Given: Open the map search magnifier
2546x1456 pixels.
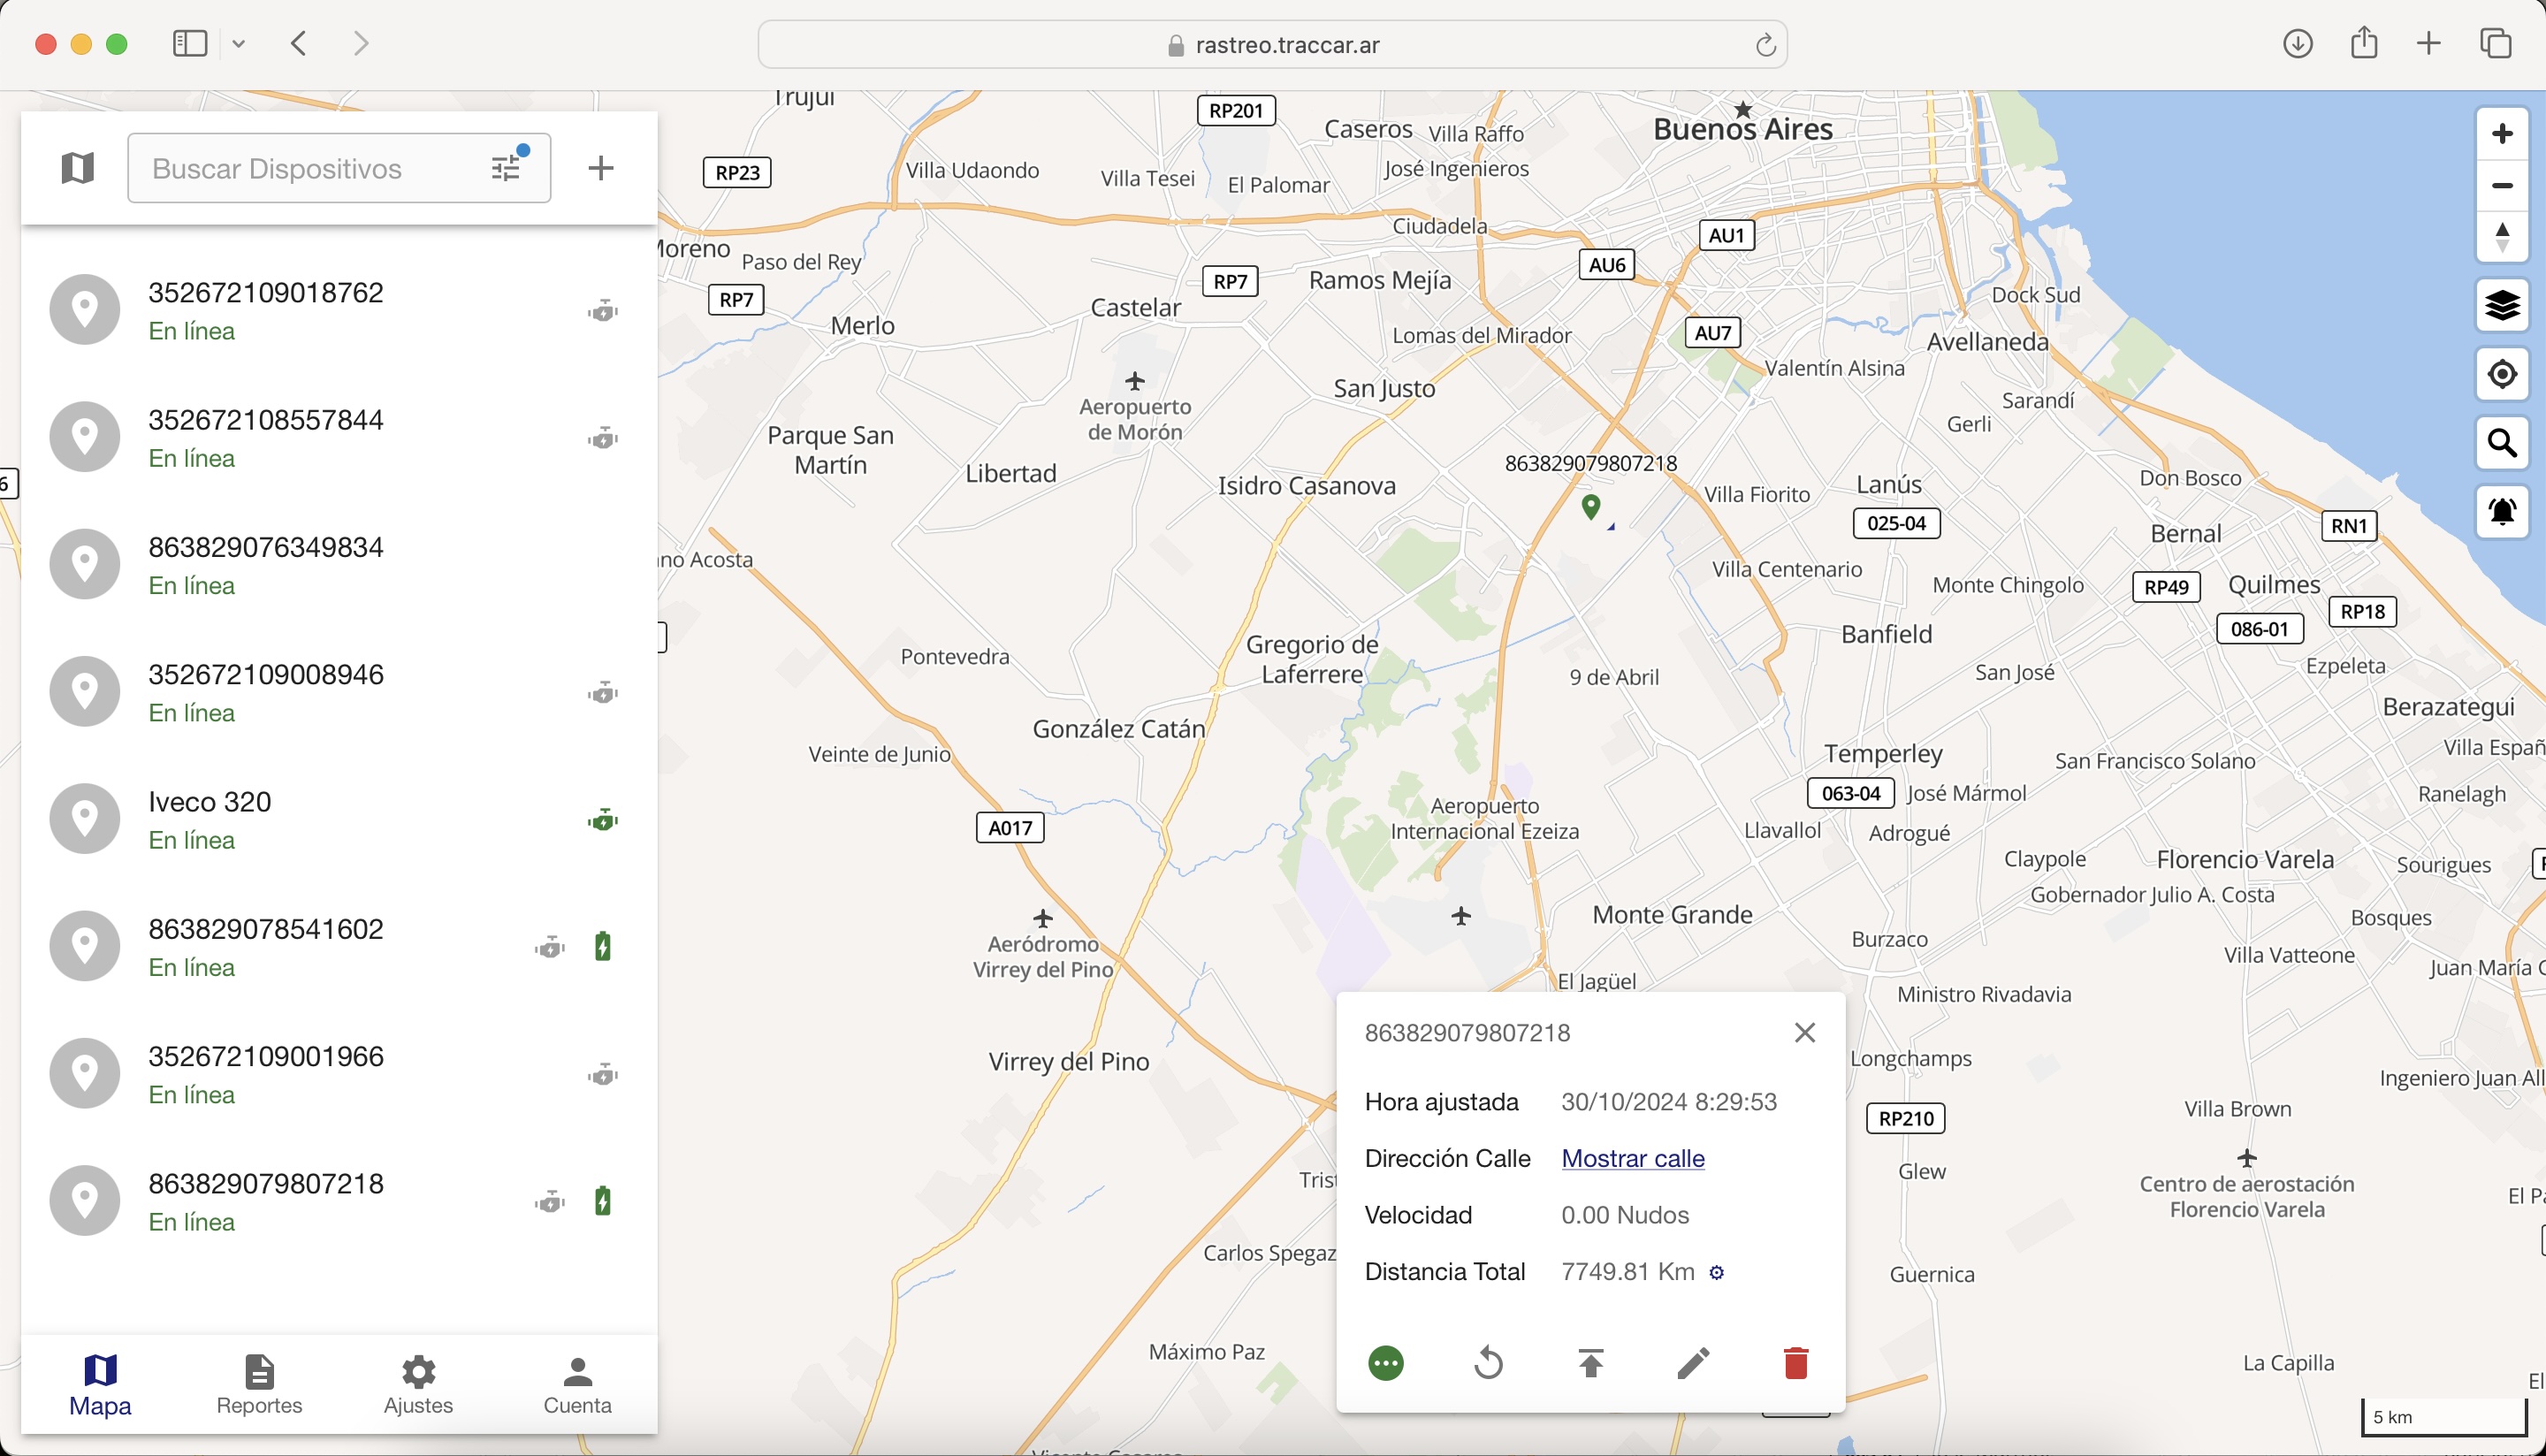Looking at the screenshot, I should click(2502, 443).
